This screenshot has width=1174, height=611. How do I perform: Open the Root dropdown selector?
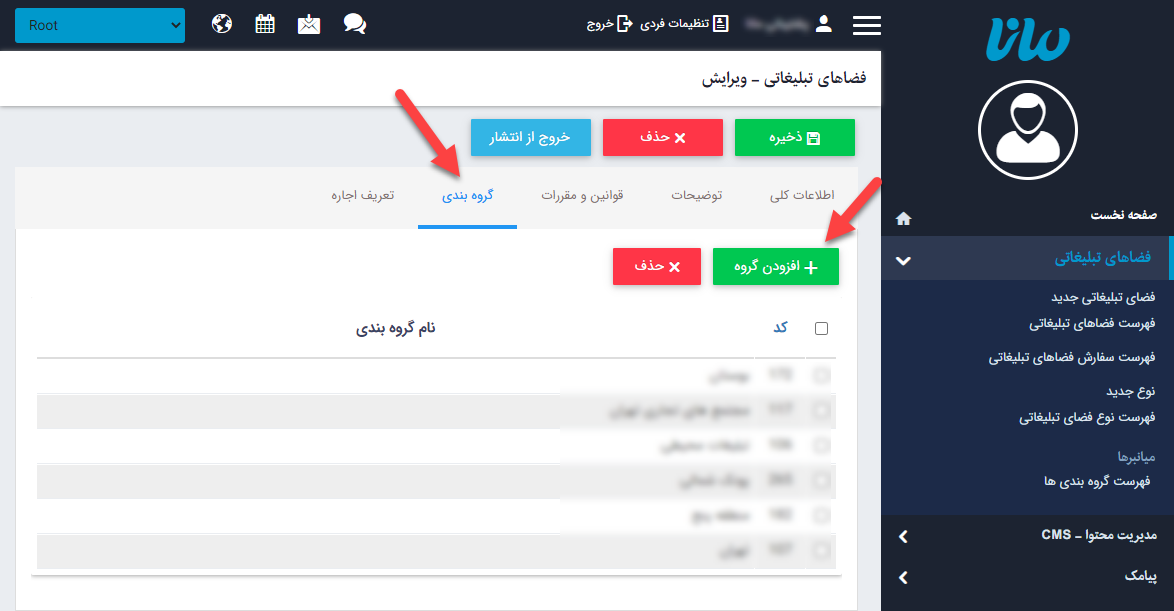click(99, 25)
